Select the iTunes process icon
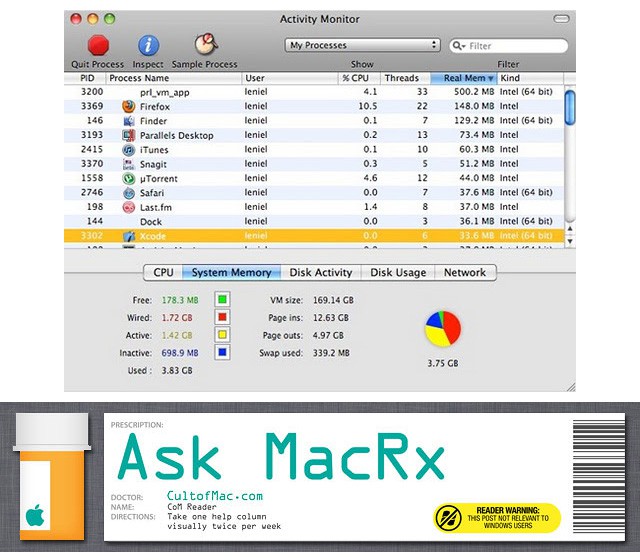Image resolution: width=640 pixels, height=560 pixels. point(129,149)
